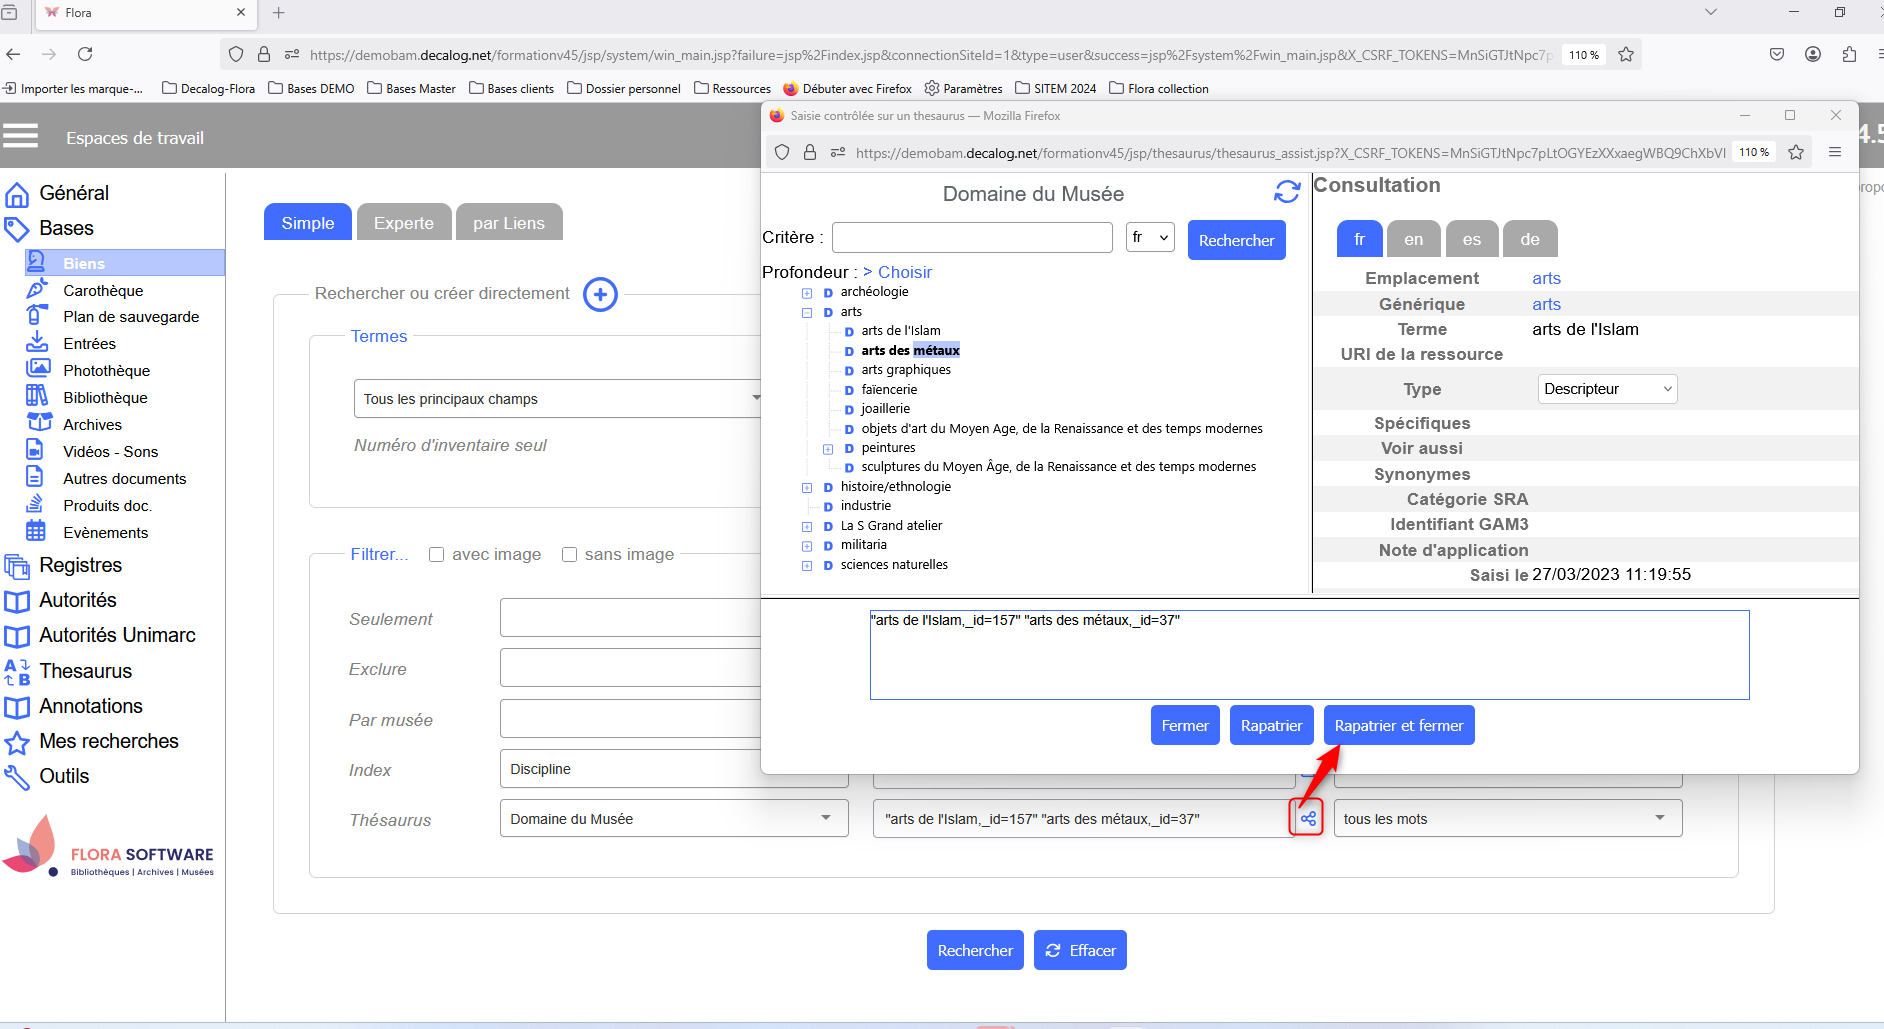
Task: Click the Critère search input field
Action: point(971,238)
